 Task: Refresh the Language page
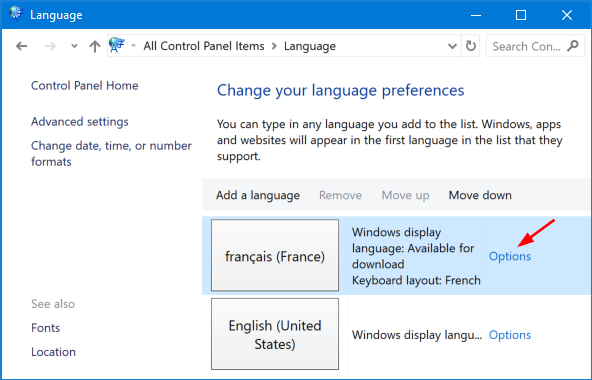click(470, 46)
